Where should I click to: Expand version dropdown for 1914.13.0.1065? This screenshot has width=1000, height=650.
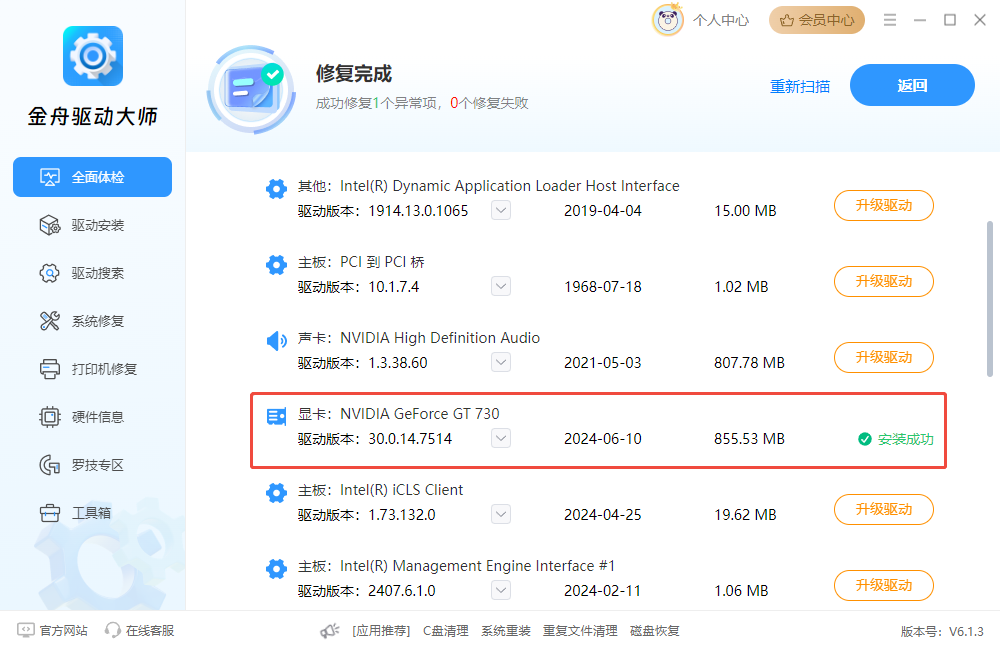pos(501,210)
